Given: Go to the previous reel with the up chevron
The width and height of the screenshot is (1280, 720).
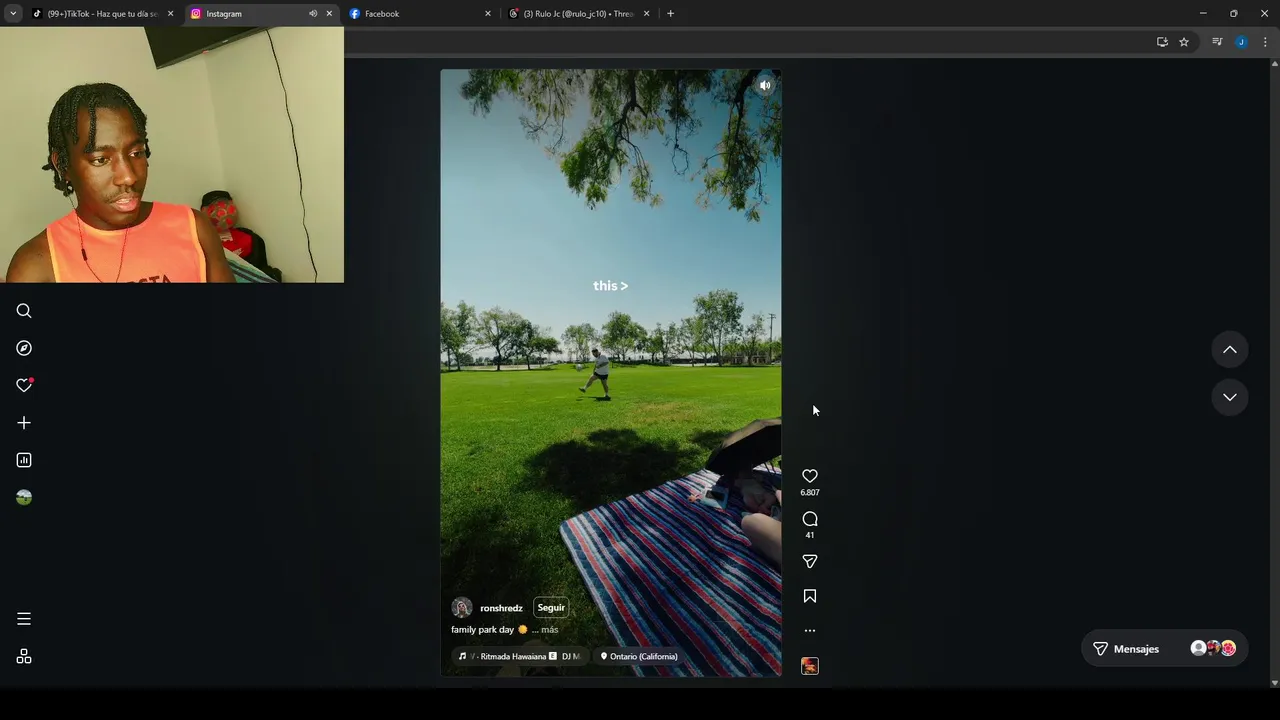Looking at the screenshot, I should pyautogui.click(x=1230, y=350).
